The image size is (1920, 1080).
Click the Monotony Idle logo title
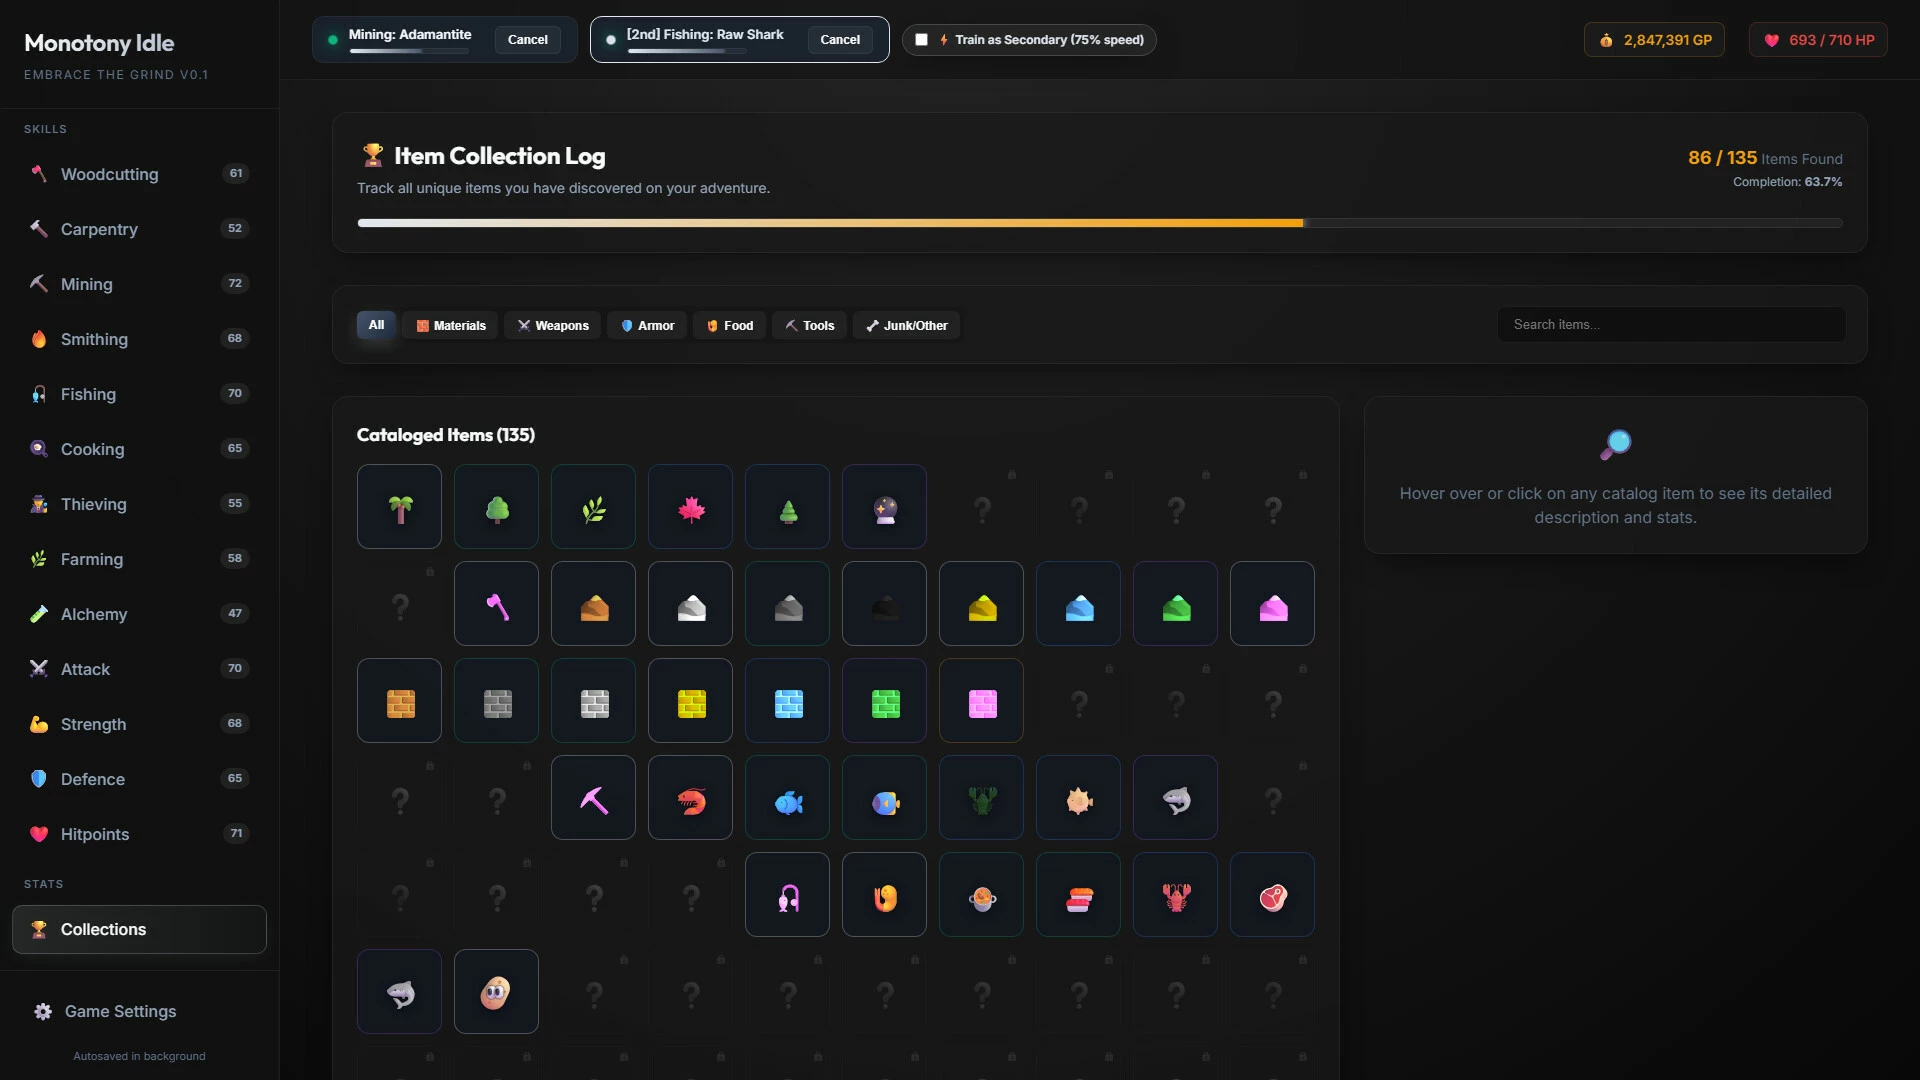(x=99, y=43)
